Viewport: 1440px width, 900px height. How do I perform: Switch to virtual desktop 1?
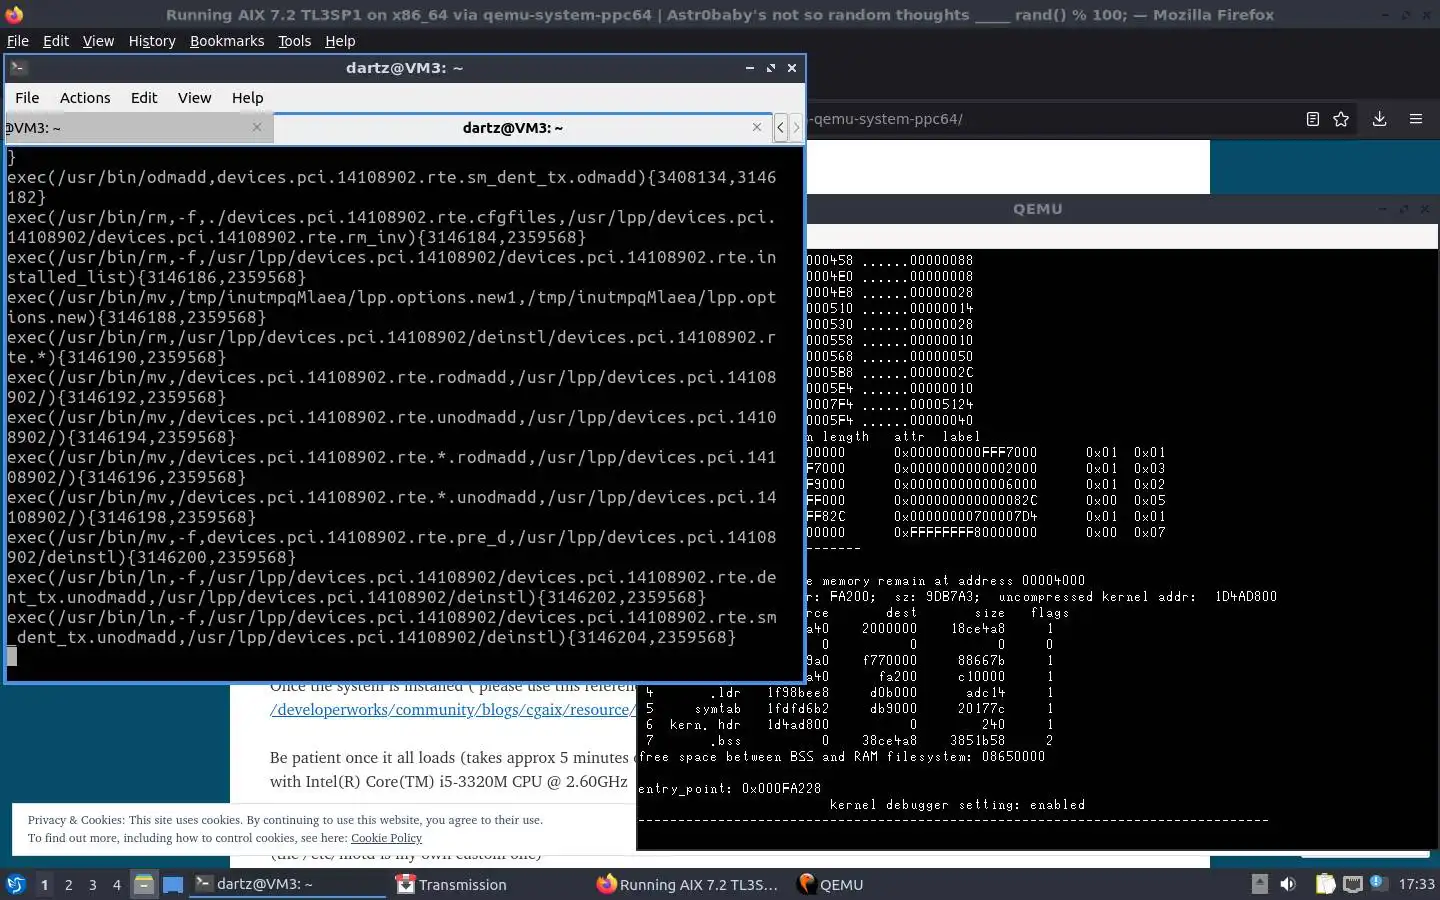pyautogui.click(x=44, y=884)
